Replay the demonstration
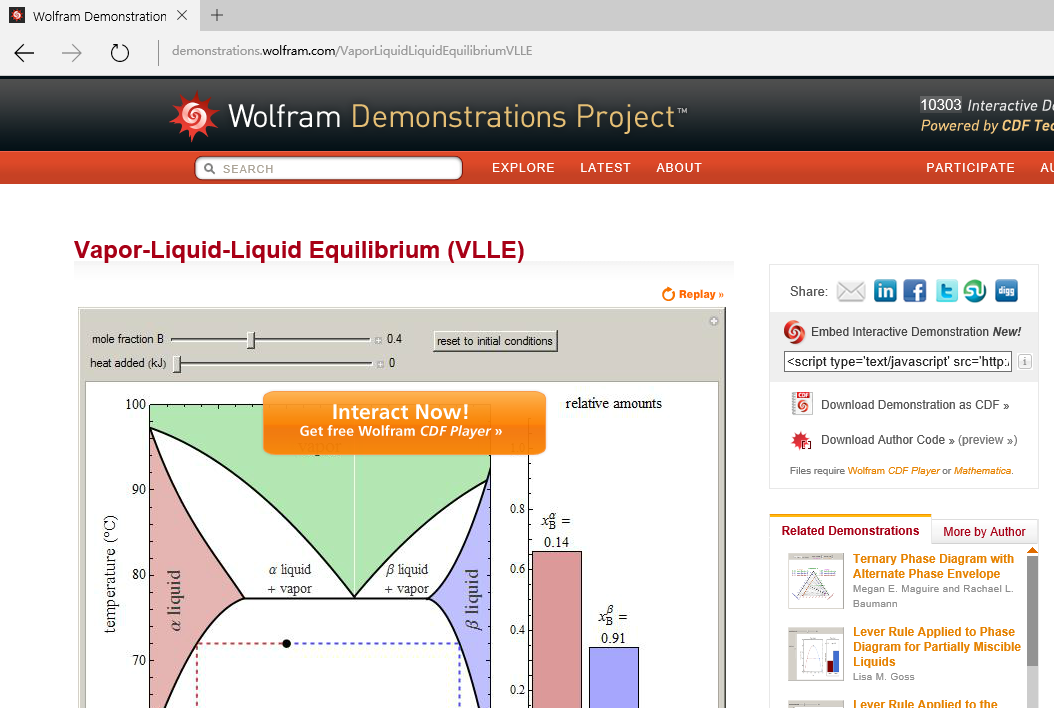Image resolution: width=1054 pixels, height=708 pixels. point(693,294)
